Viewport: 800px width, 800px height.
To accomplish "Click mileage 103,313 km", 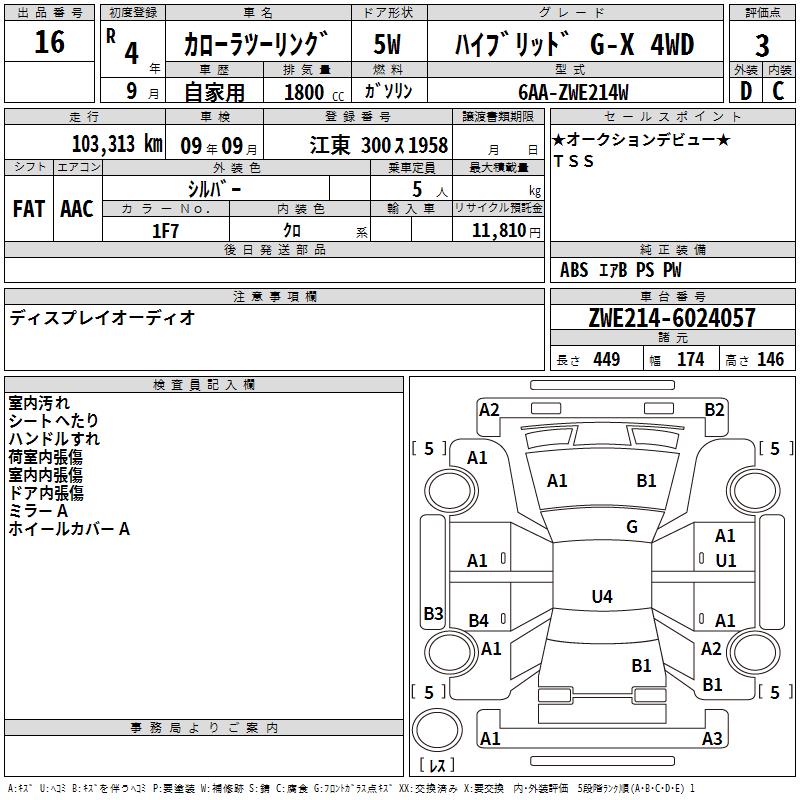I will tap(117, 144).
